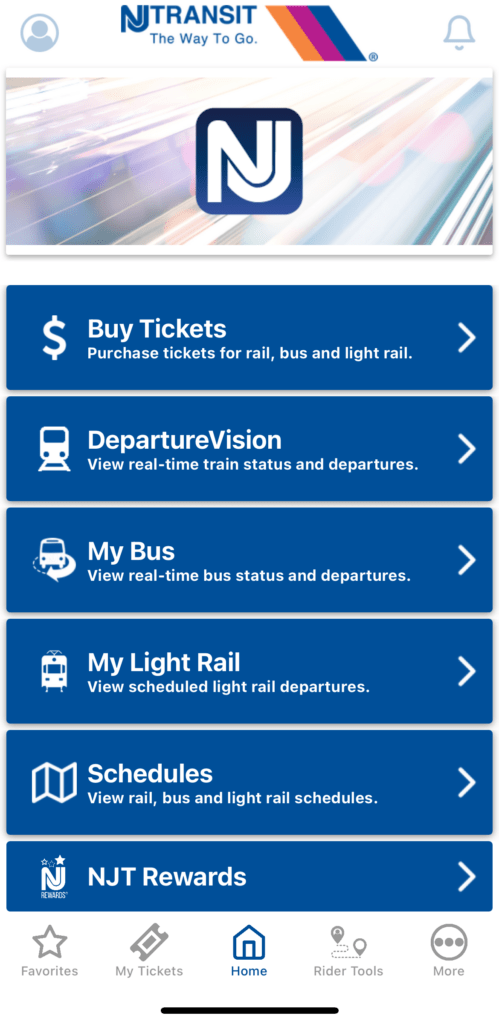Screen dimensions: 499x1024
Task: Expand My Light Rail chevron arrow
Action: (466, 671)
